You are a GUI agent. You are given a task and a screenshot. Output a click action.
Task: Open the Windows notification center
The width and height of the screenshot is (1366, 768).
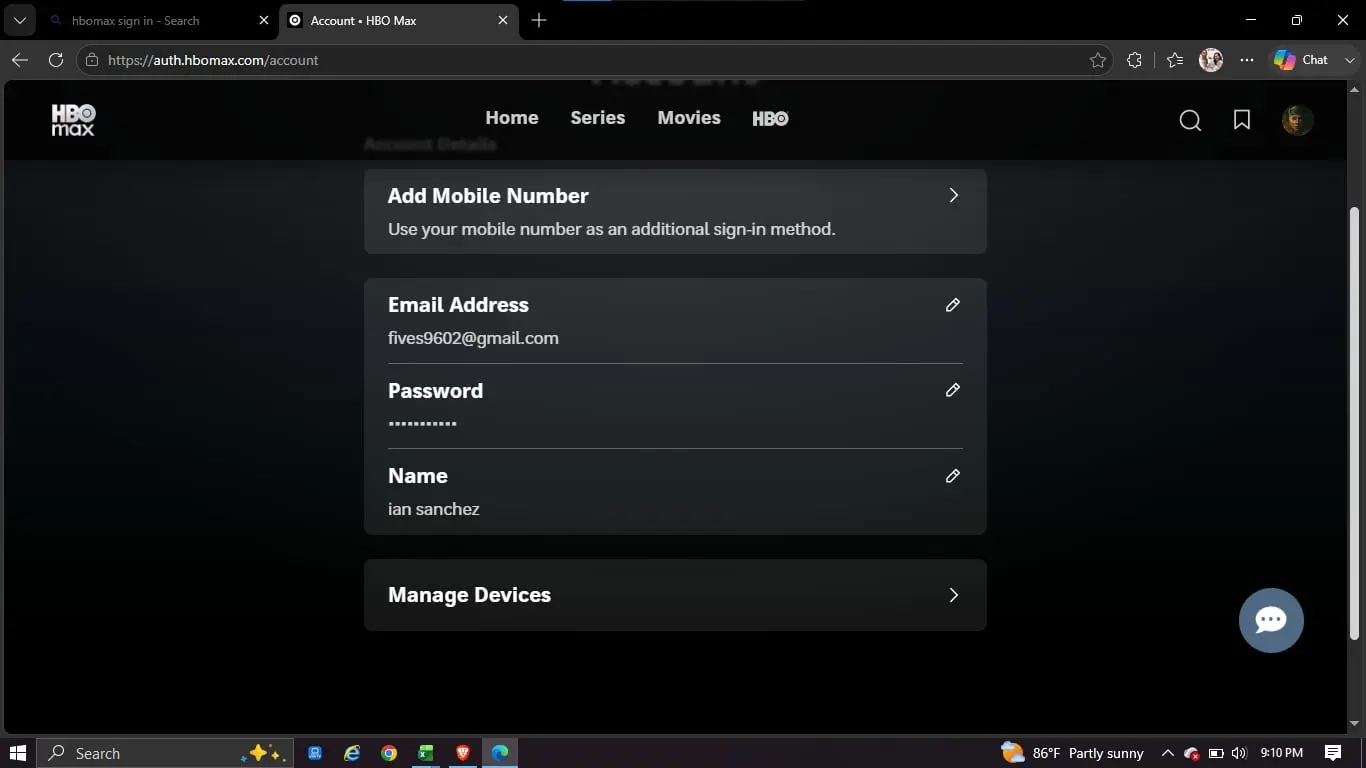point(1333,753)
